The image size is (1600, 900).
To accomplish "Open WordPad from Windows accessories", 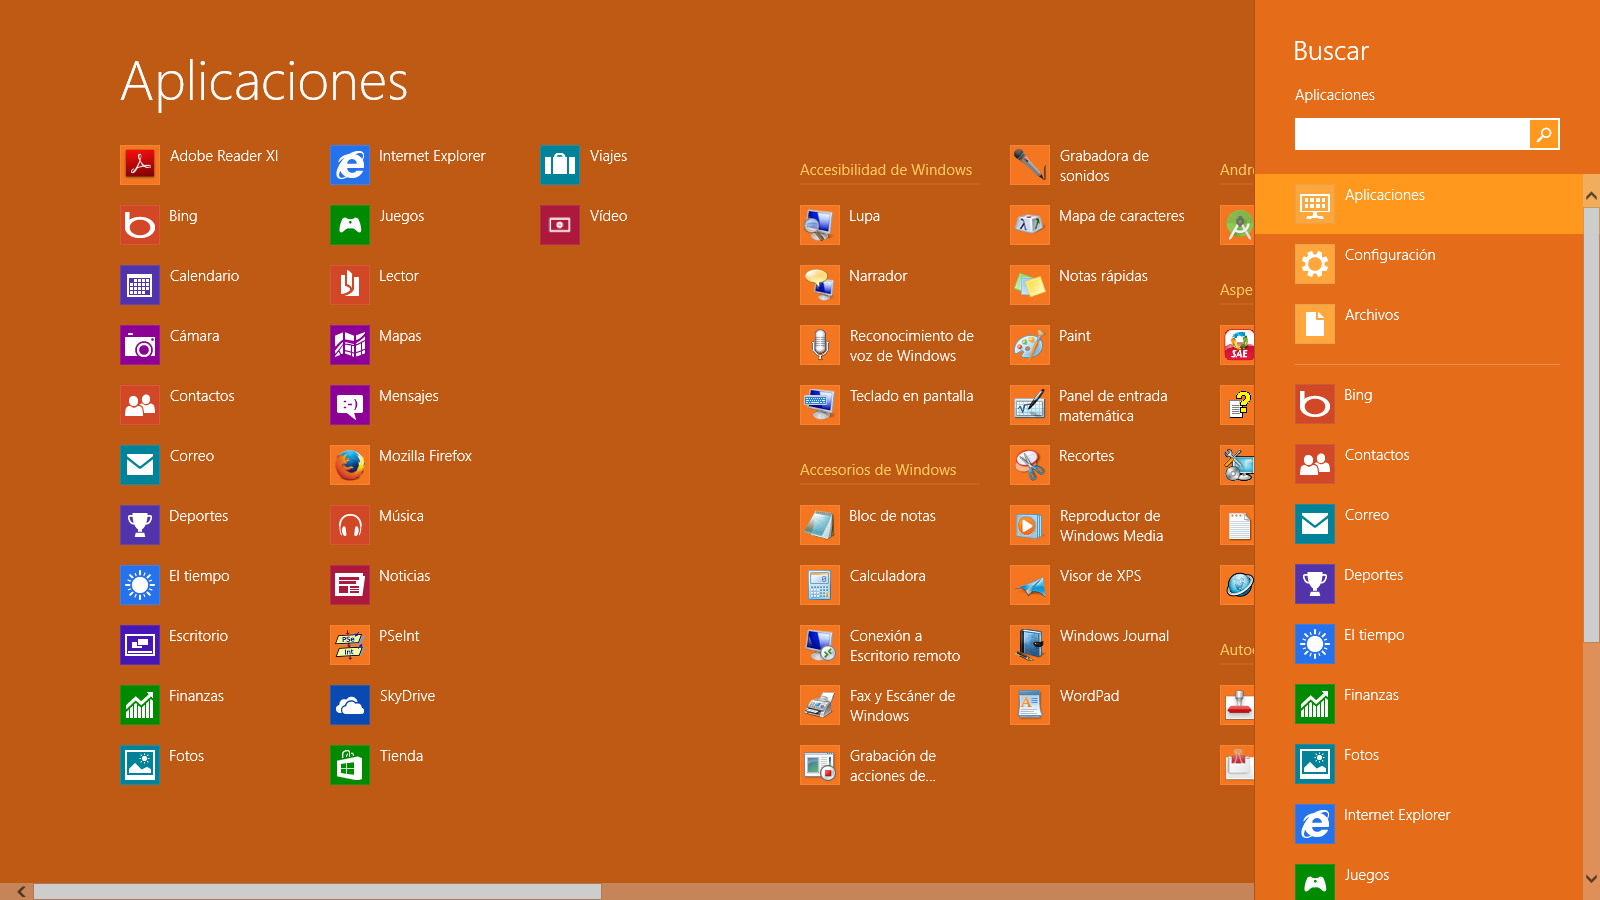I will pyautogui.click(x=1029, y=705).
